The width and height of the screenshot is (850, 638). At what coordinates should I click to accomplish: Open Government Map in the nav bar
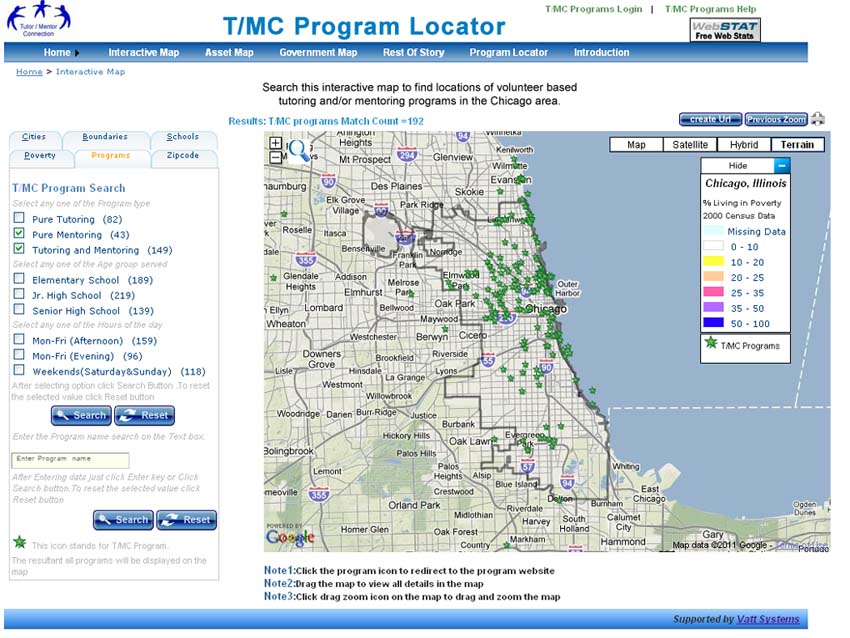[x=318, y=53]
